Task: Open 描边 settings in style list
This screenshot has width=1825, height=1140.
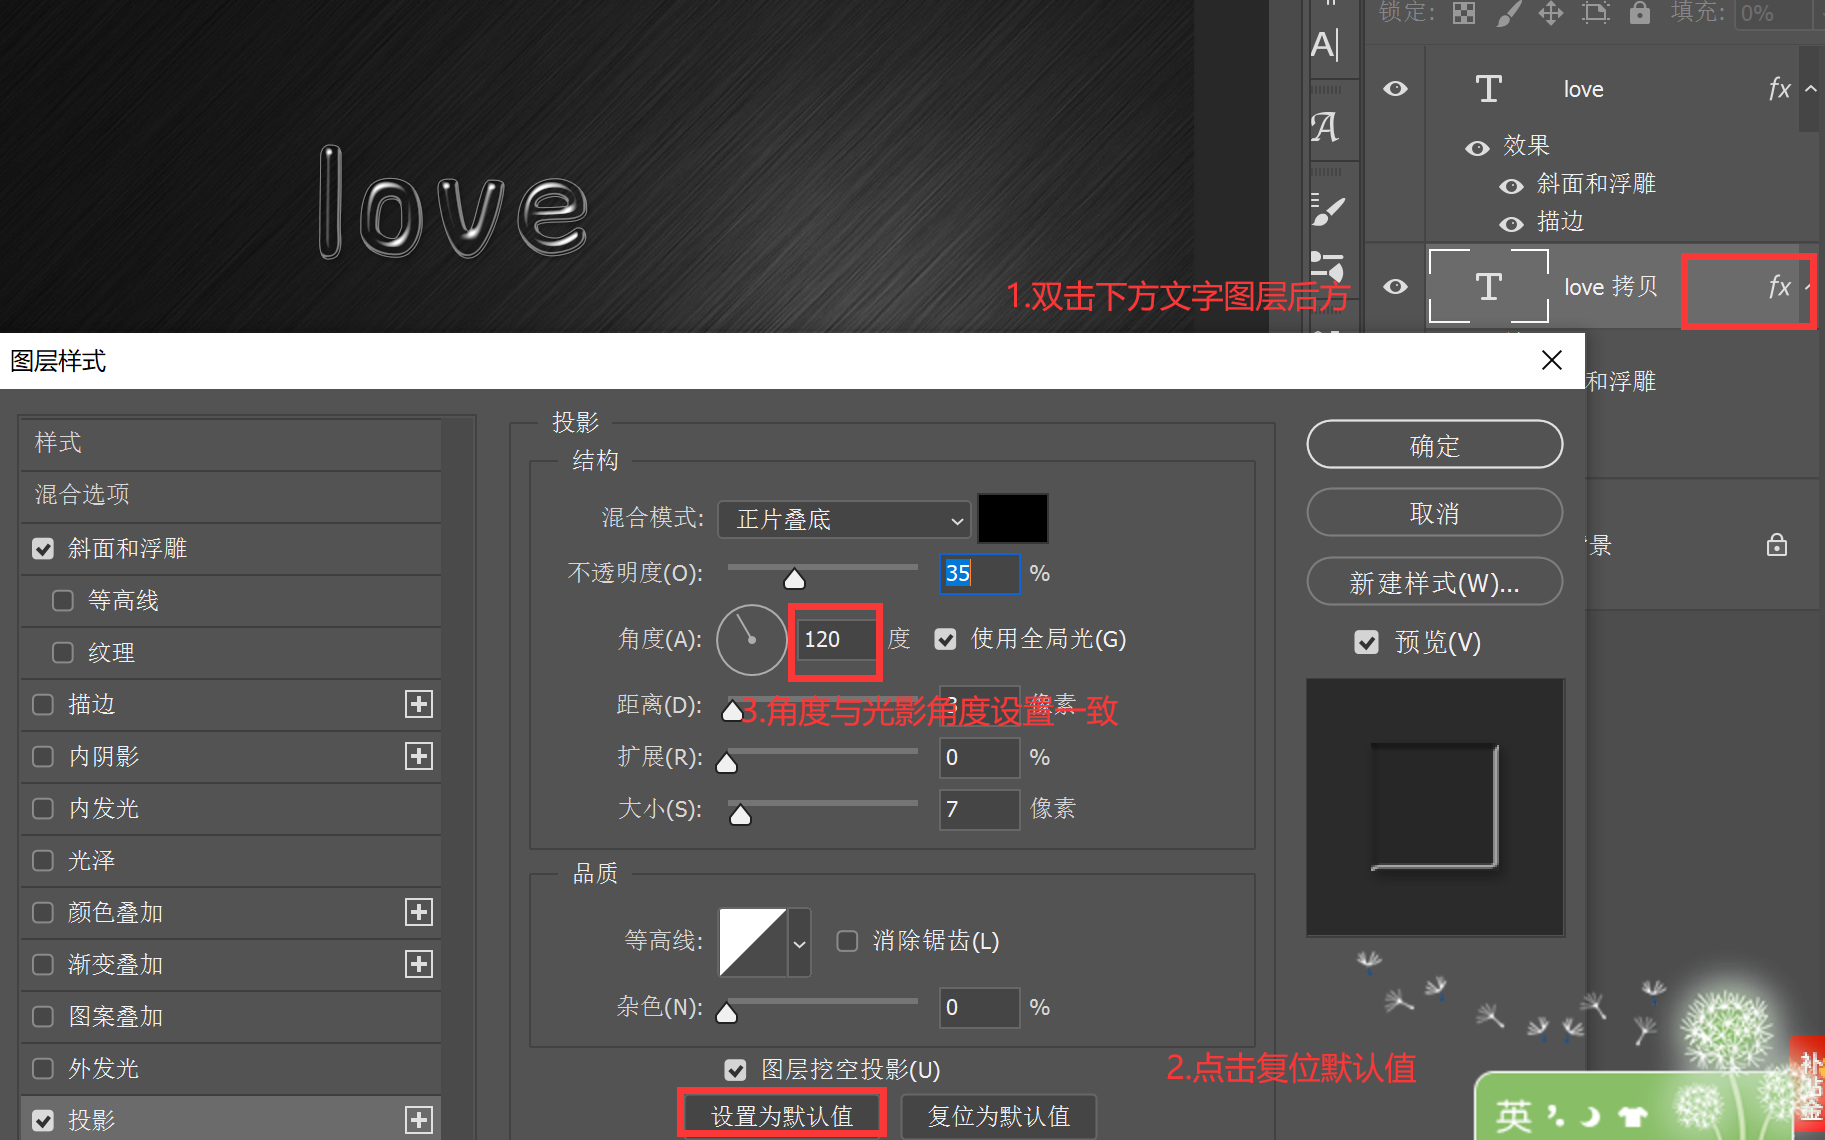Action: click(92, 704)
